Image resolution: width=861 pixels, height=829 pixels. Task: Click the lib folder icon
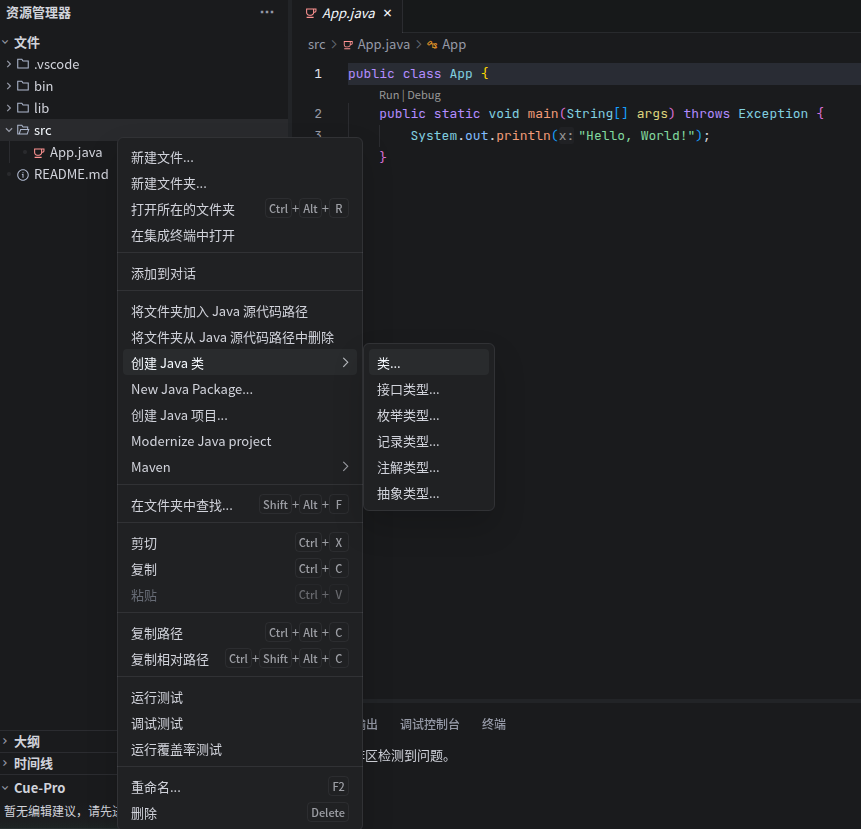(23, 108)
